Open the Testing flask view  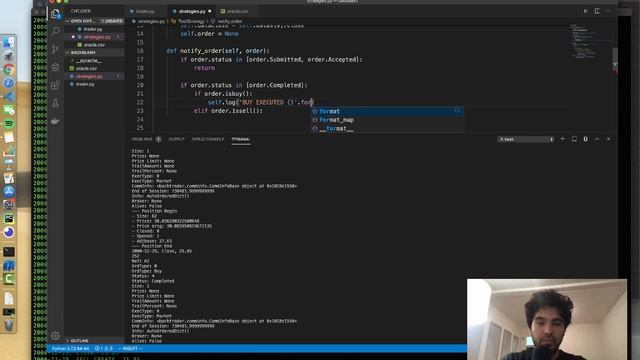click(x=56, y=103)
